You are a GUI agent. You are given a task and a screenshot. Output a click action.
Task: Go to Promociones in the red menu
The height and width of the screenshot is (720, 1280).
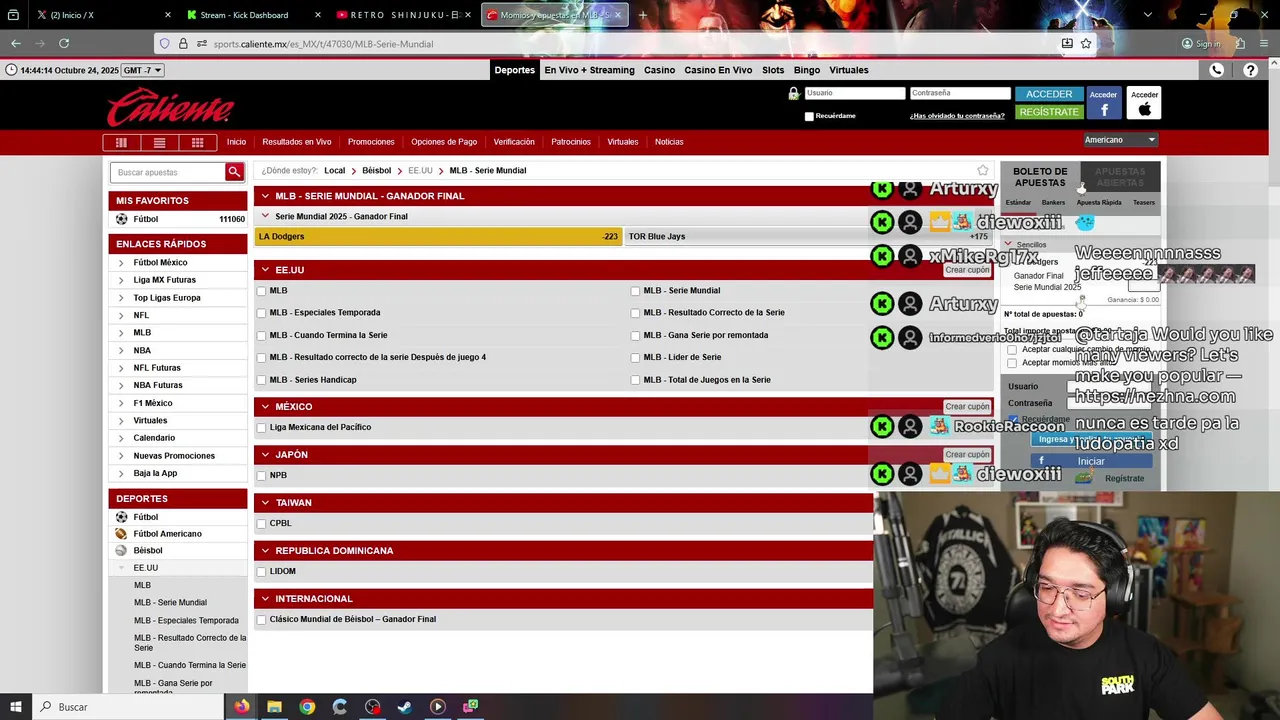371,142
